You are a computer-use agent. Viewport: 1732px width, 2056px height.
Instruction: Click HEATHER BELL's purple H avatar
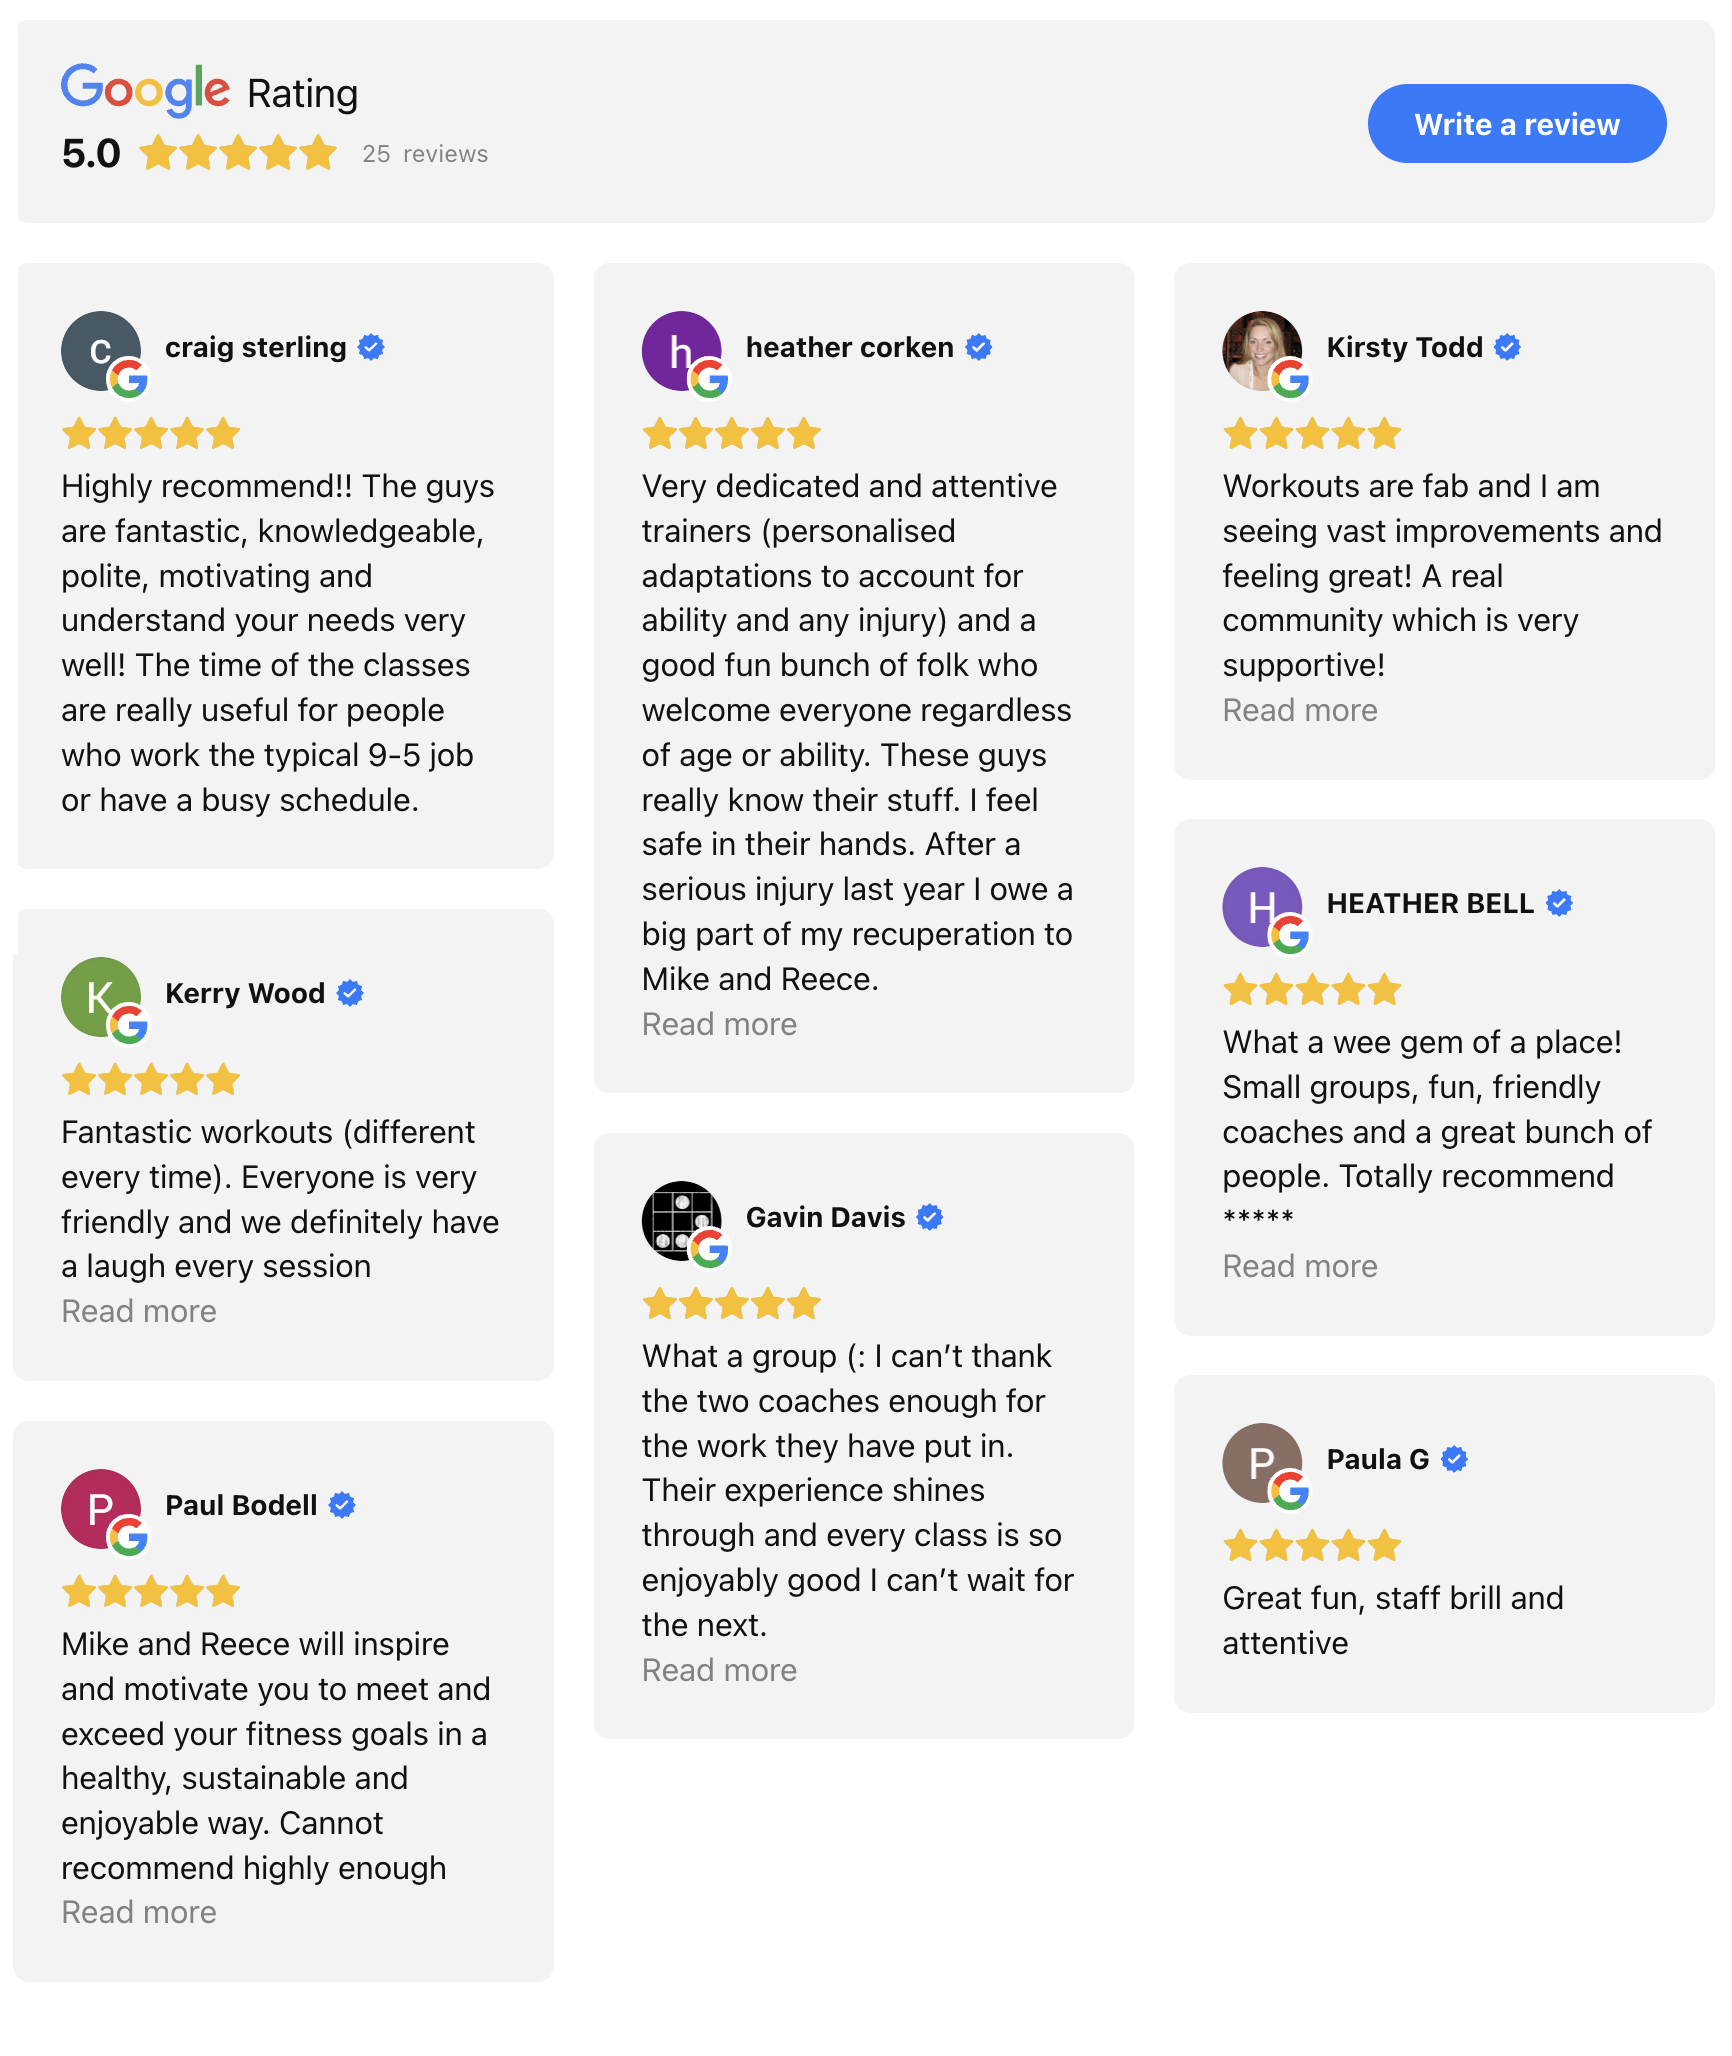click(1261, 906)
